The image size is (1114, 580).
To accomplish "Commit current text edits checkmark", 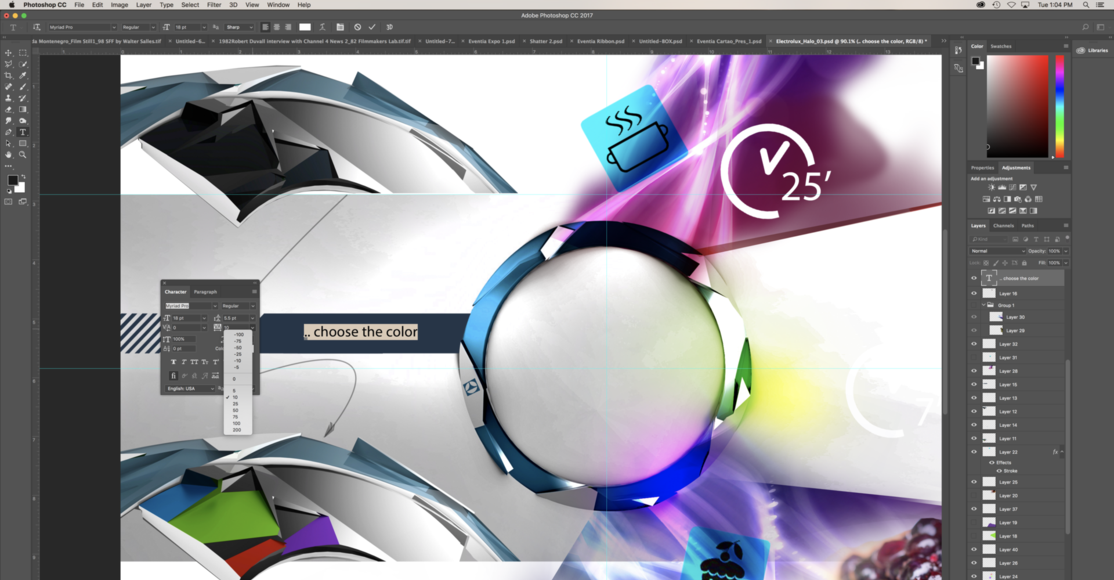I will point(372,27).
